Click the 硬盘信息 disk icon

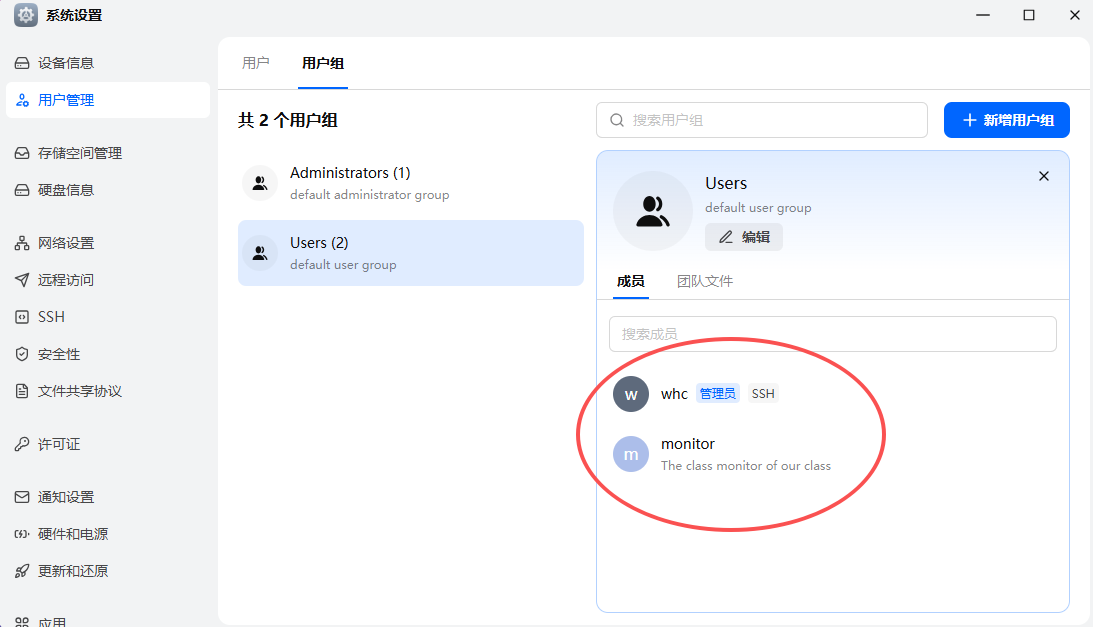[x=22, y=190]
